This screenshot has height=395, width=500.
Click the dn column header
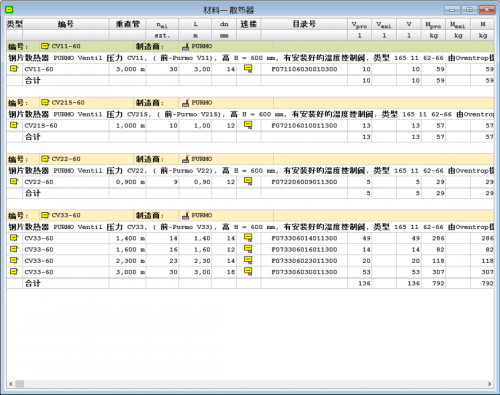point(224,24)
